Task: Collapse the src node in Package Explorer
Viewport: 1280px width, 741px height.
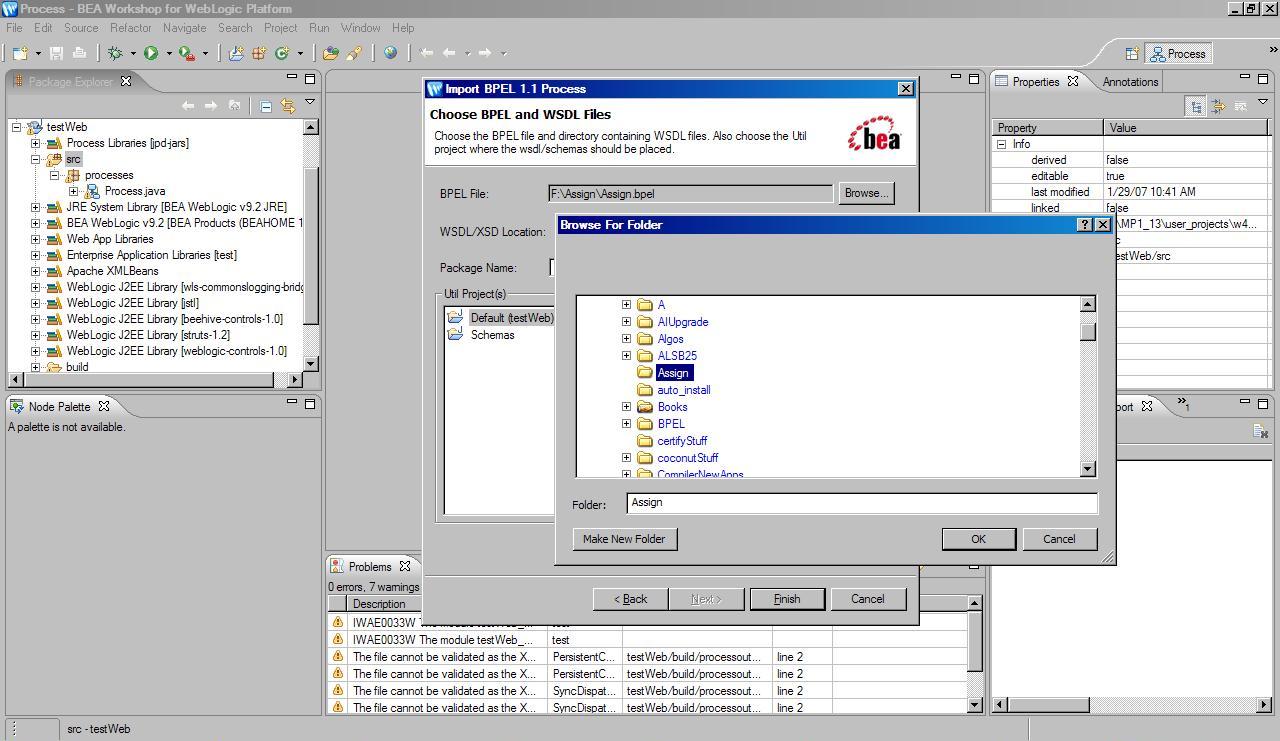Action: 36,159
